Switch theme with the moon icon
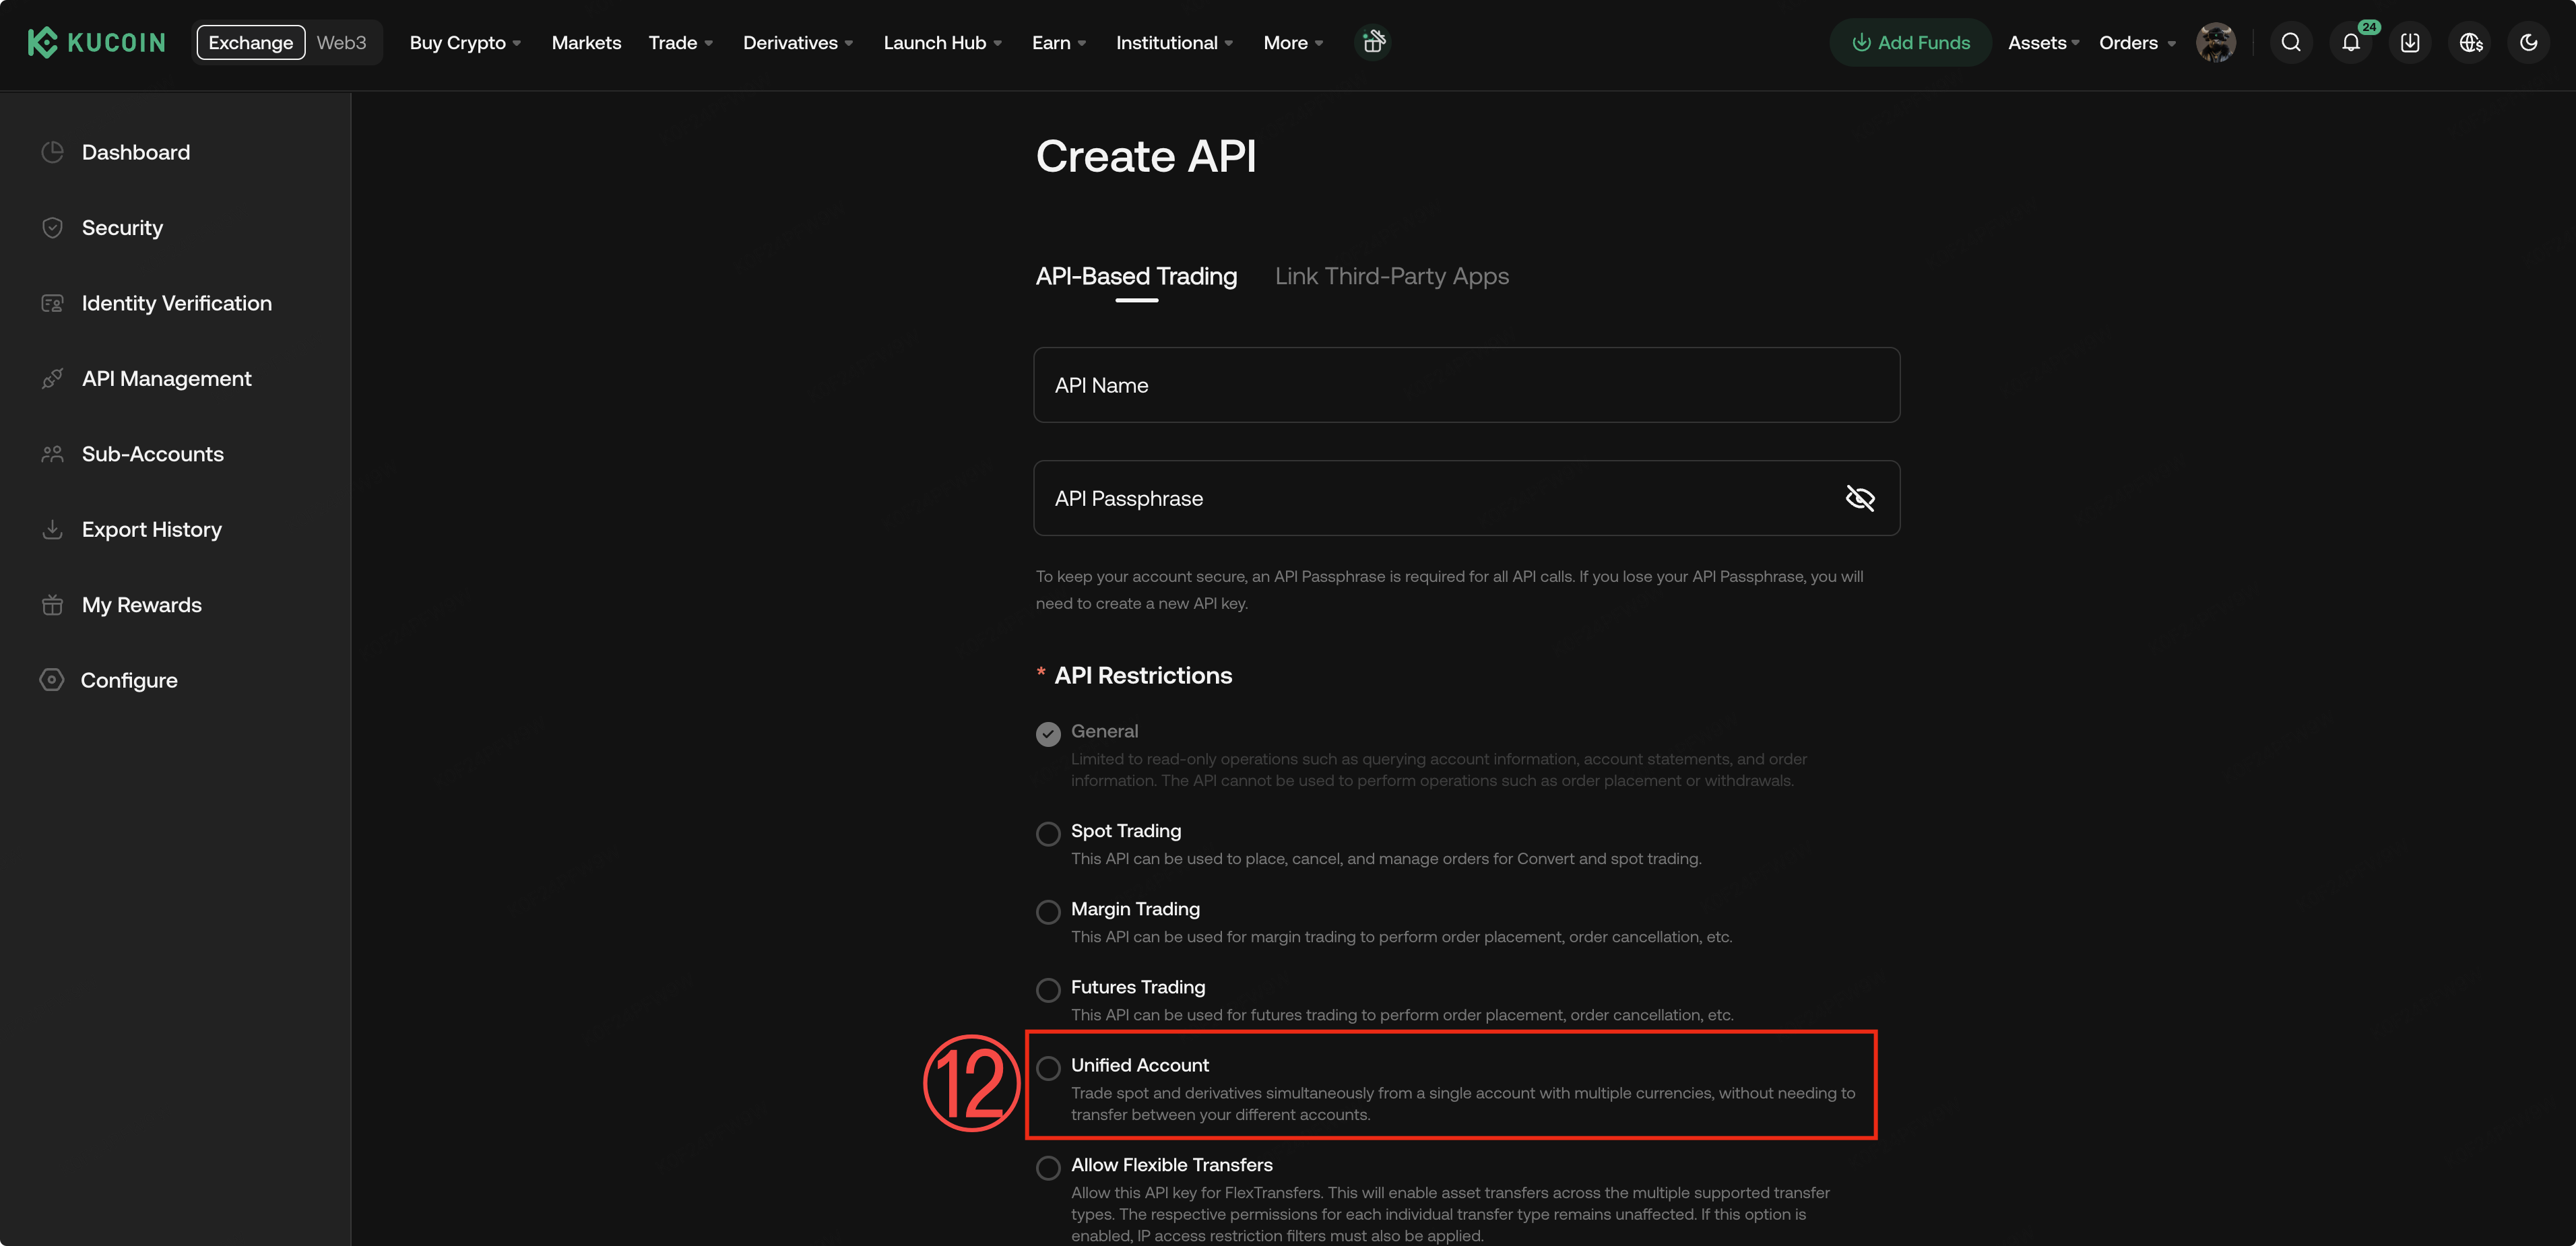 2528,43
